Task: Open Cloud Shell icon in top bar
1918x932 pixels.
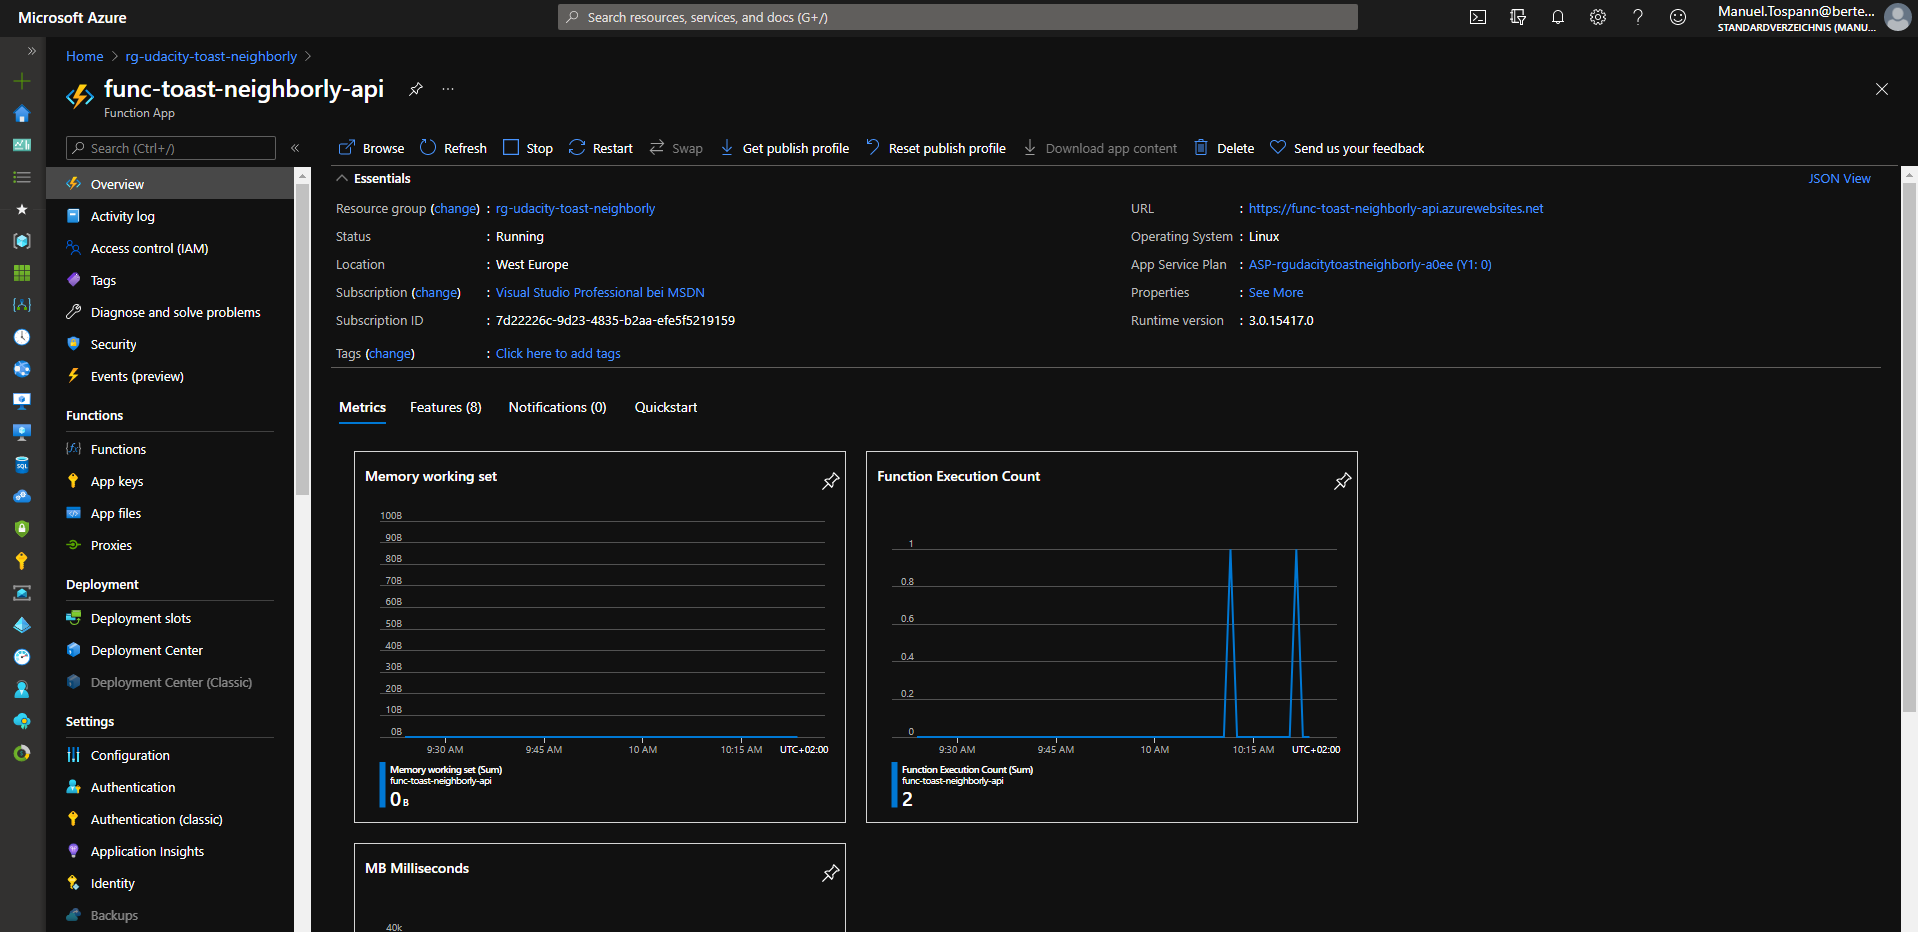Action: [x=1478, y=17]
